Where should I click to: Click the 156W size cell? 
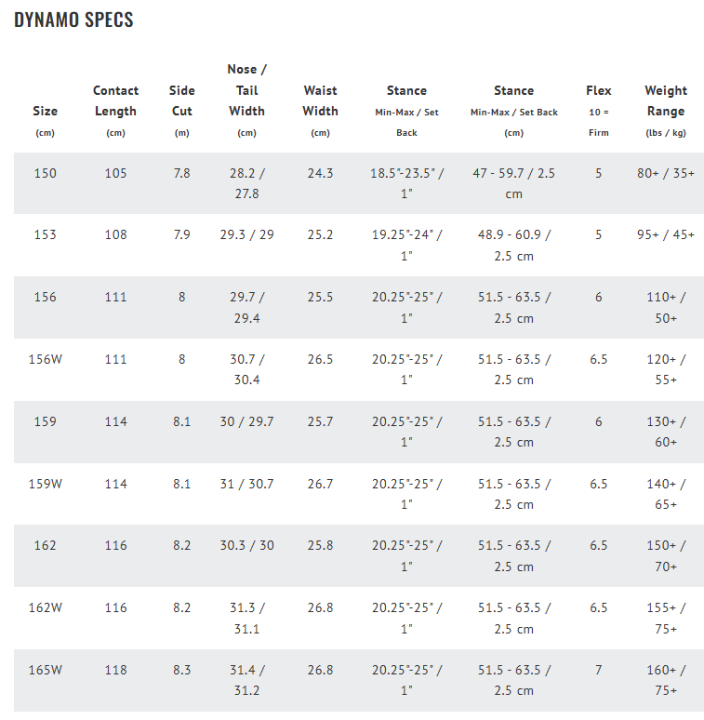[x=45, y=359]
